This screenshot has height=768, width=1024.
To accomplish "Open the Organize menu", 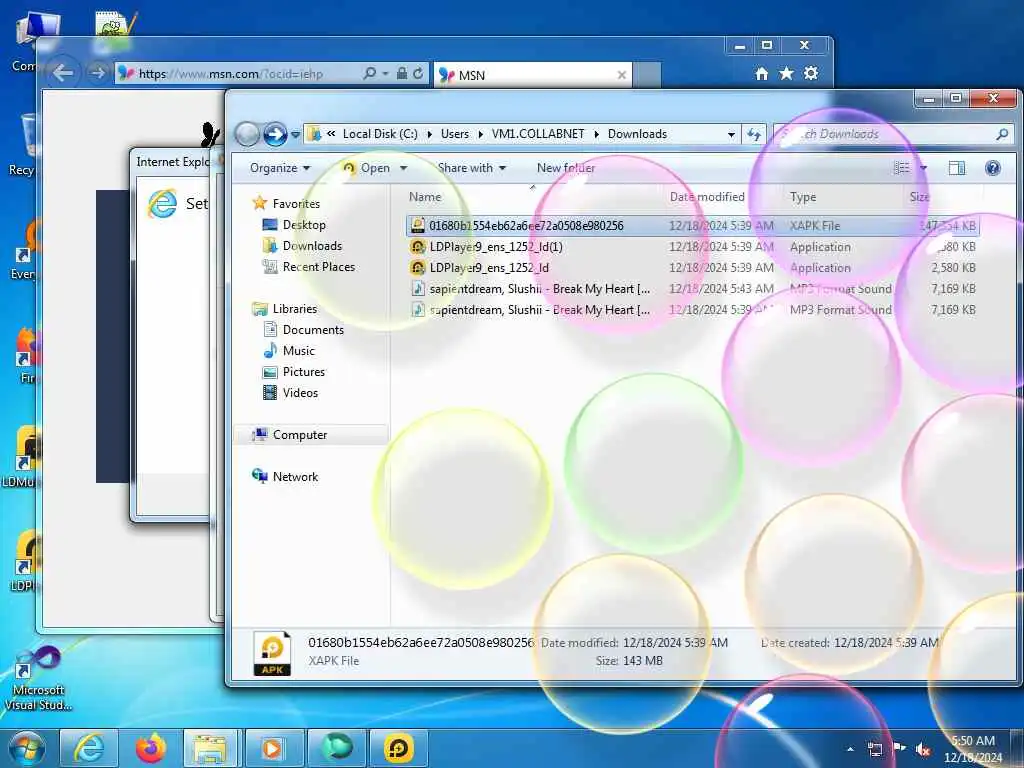I will (x=280, y=168).
